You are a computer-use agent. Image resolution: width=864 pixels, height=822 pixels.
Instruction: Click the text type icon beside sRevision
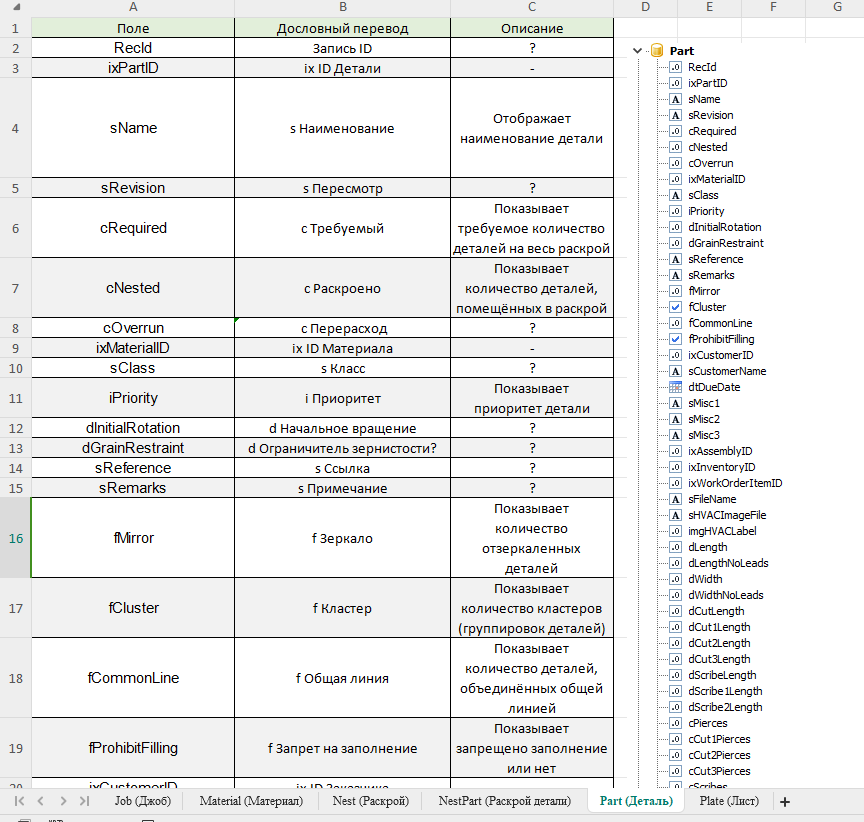(676, 115)
